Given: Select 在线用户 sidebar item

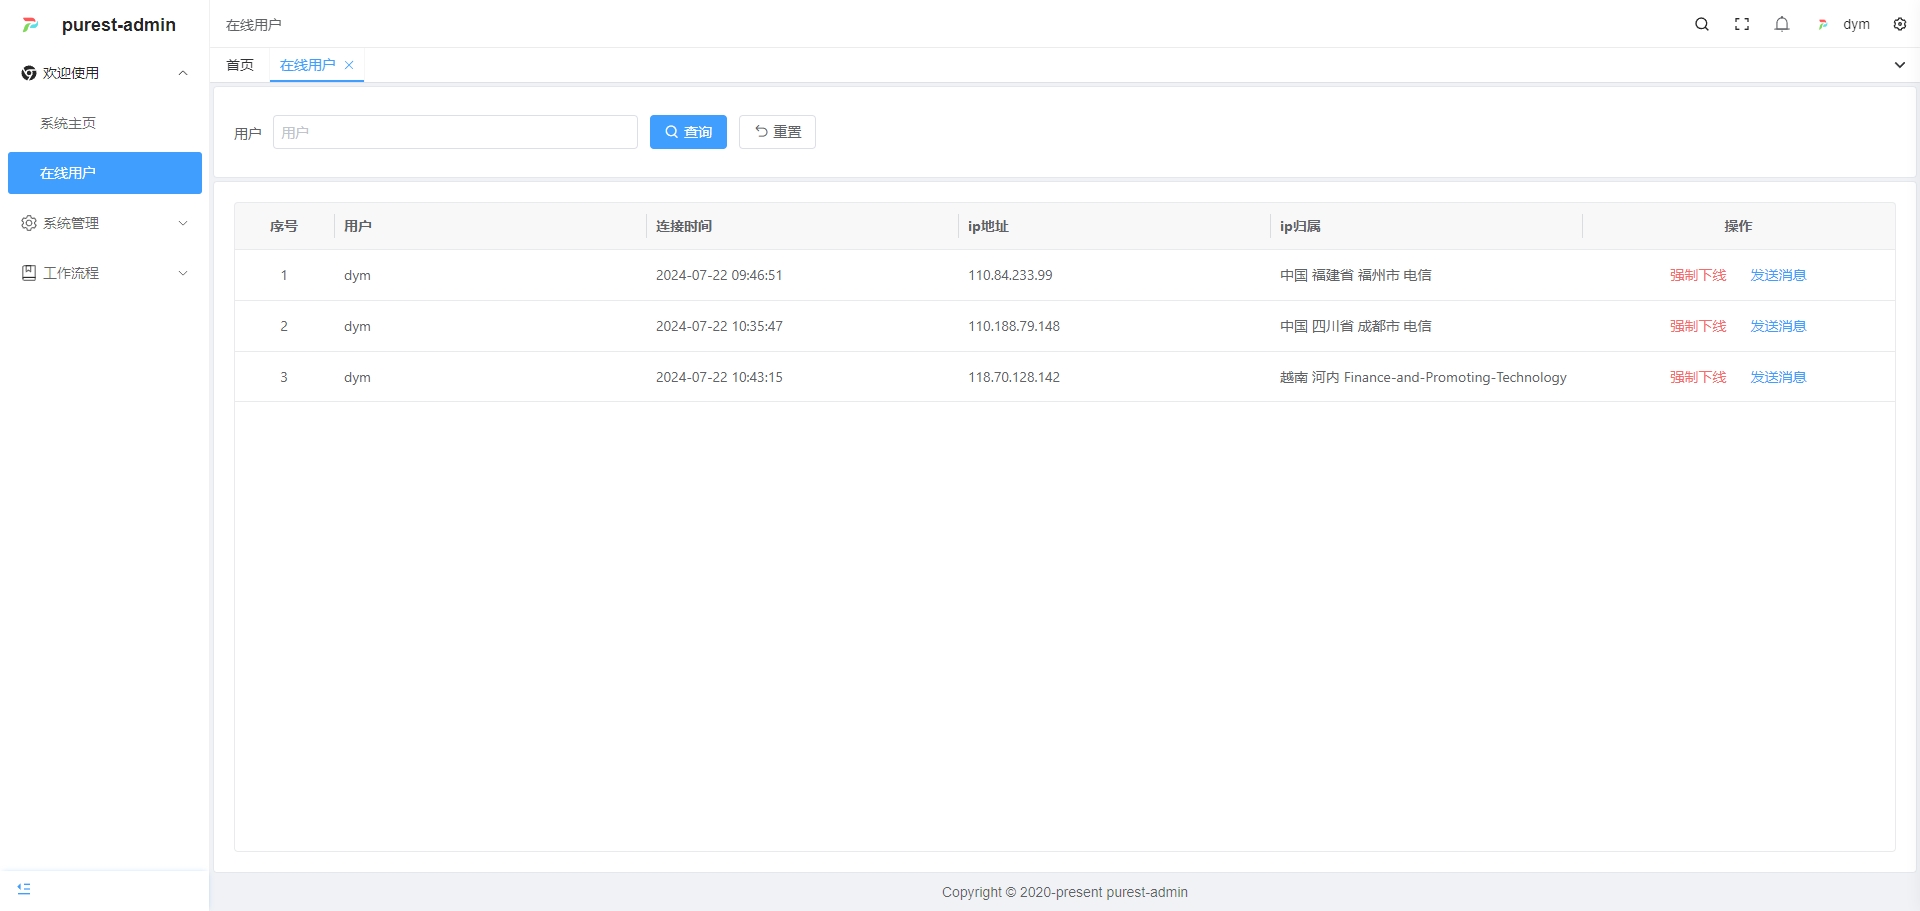Looking at the screenshot, I should point(105,173).
